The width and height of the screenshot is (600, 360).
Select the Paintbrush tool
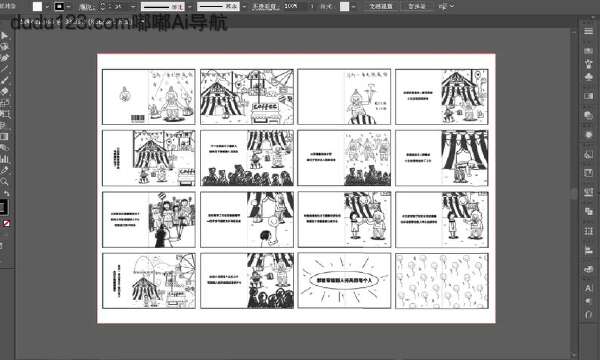[4, 80]
